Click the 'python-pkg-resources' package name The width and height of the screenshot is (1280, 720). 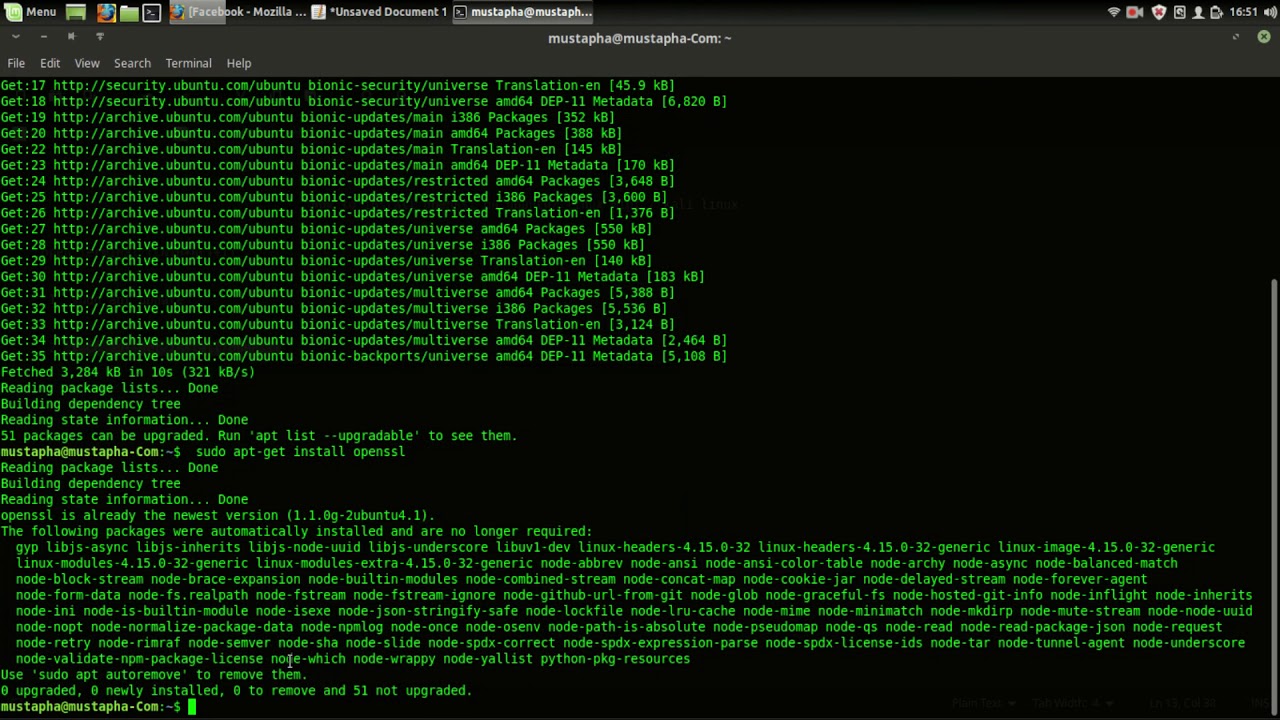tap(615, 659)
